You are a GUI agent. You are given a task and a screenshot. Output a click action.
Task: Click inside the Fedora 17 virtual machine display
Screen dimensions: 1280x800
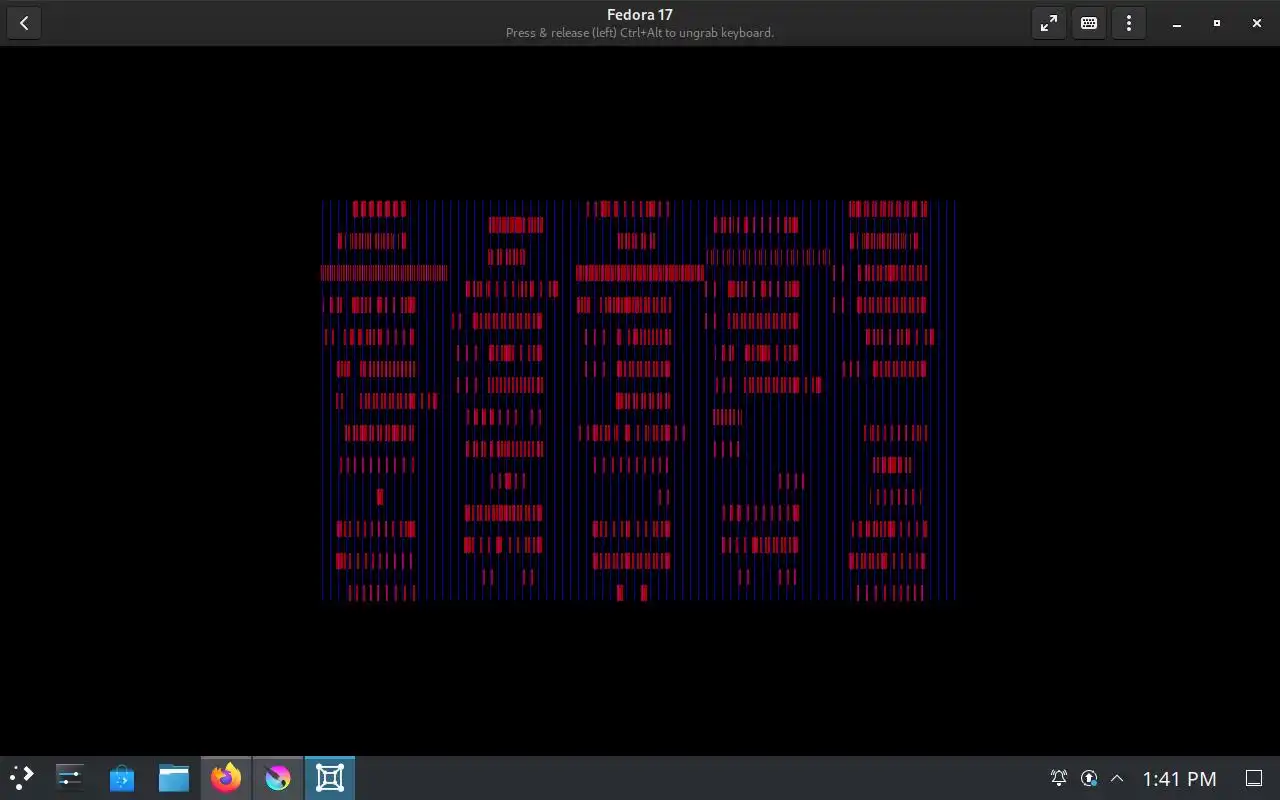tap(639, 400)
